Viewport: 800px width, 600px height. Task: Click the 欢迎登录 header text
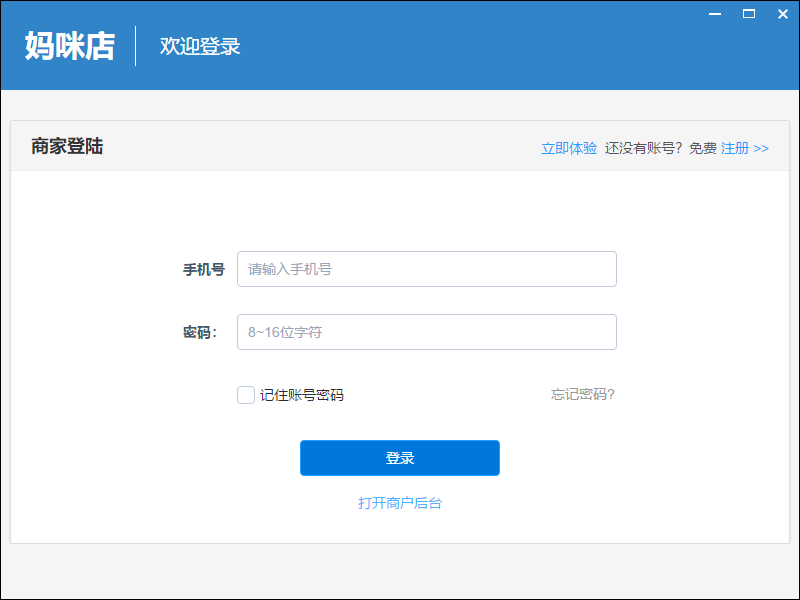[200, 47]
